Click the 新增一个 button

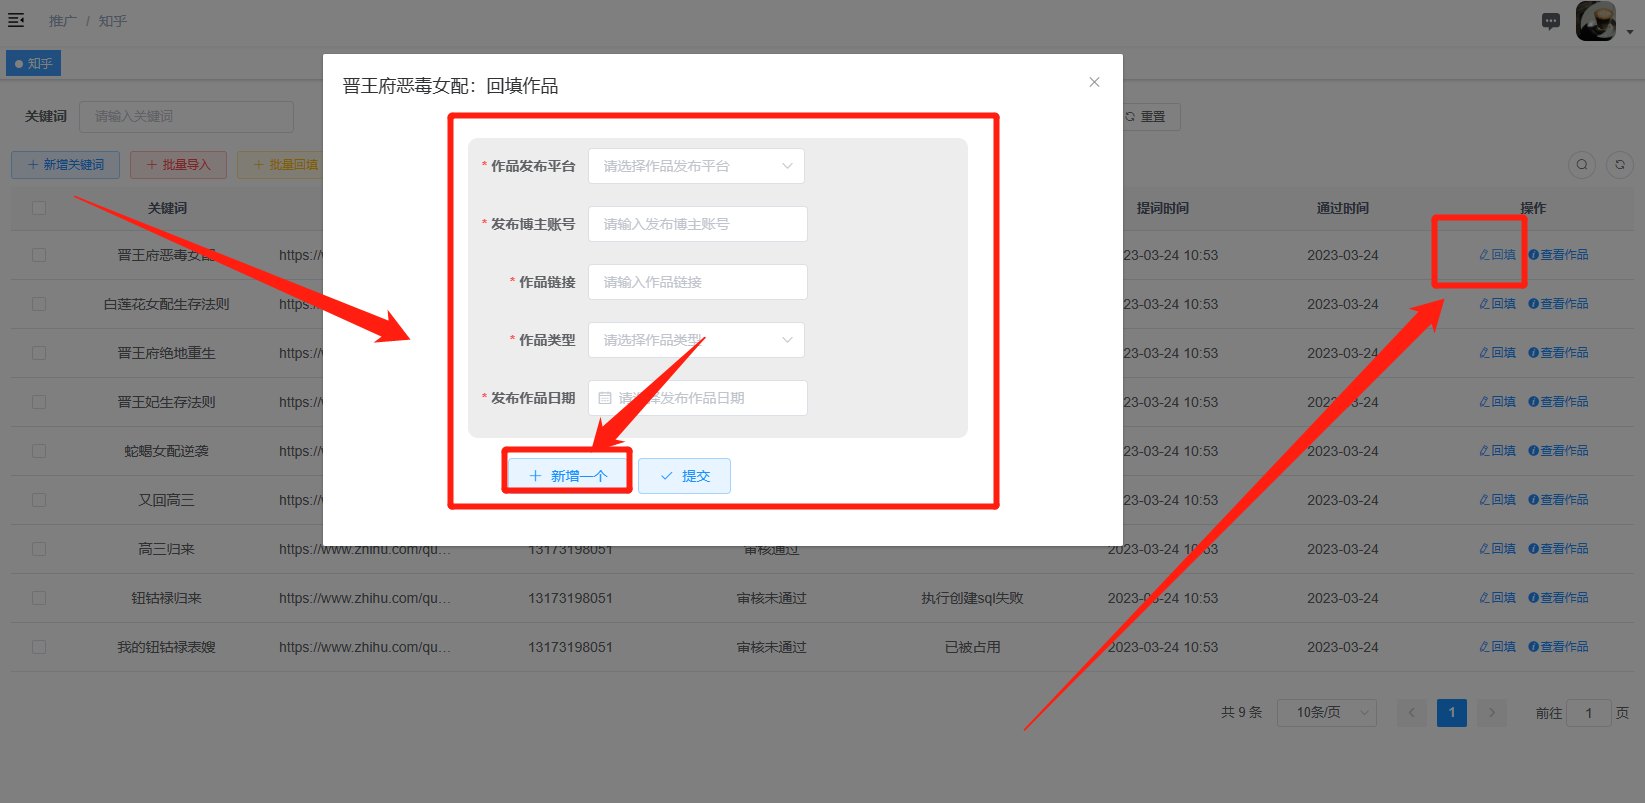tap(568, 476)
